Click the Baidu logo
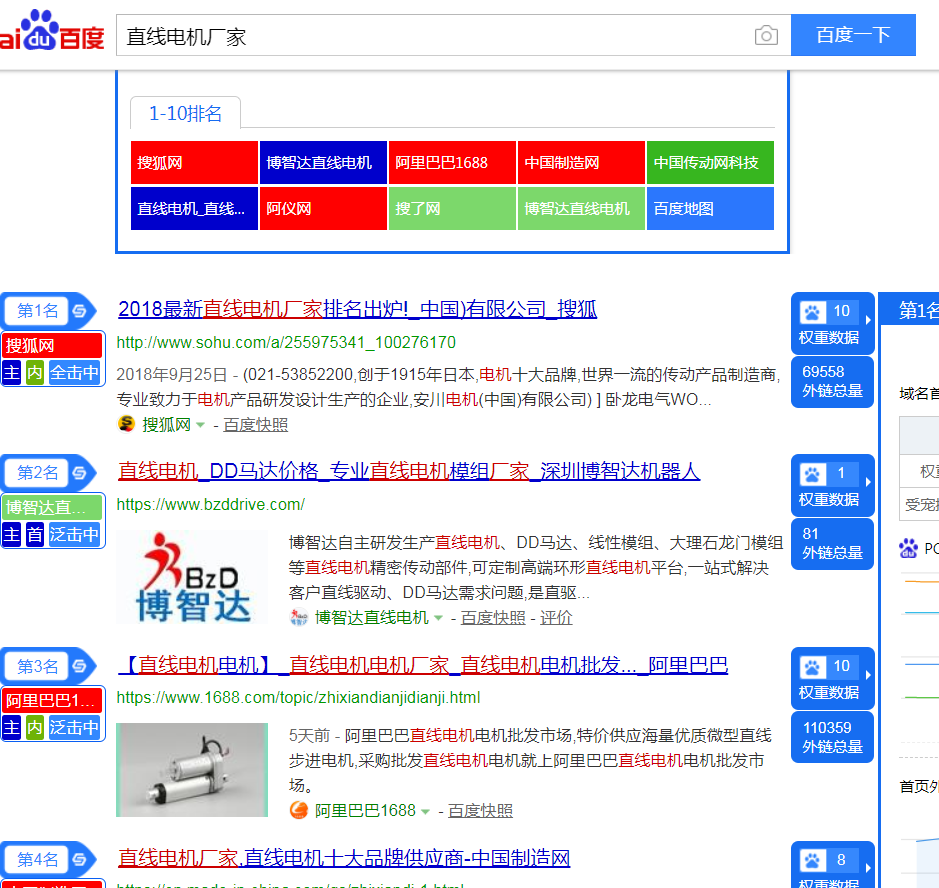The height and width of the screenshot is (888, 939). click(x=52, y=32)
